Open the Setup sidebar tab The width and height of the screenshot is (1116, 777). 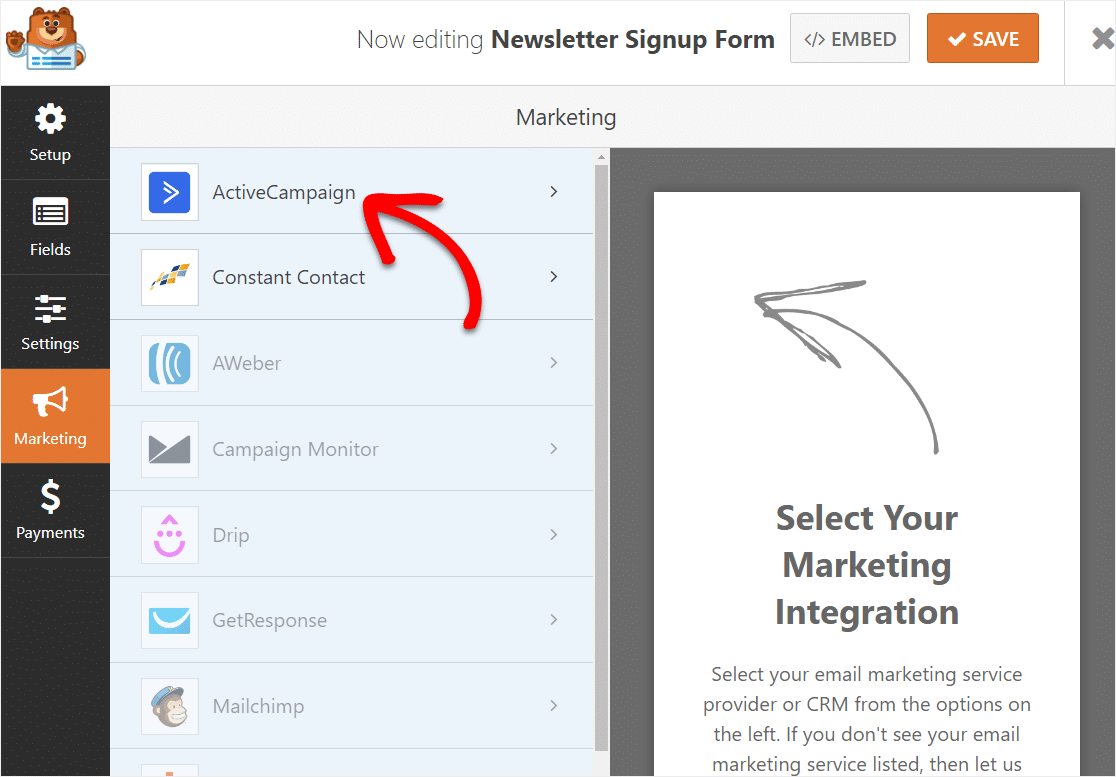pos(50,133)
